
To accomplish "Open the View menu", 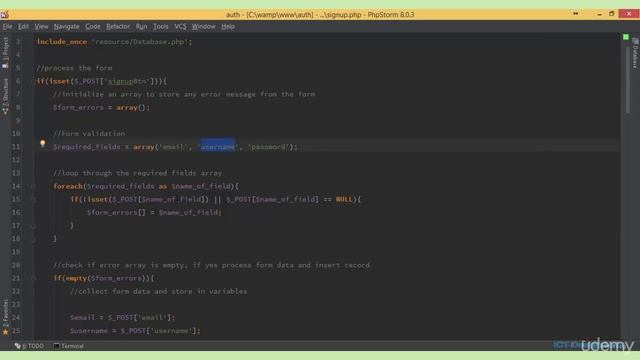I will [x=41, y=27].
